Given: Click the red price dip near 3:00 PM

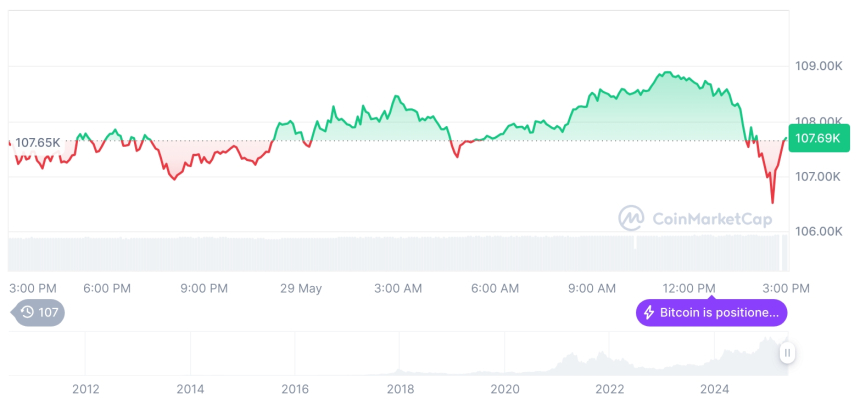Looking at the screenshot, I should click(x=772, y=200).
